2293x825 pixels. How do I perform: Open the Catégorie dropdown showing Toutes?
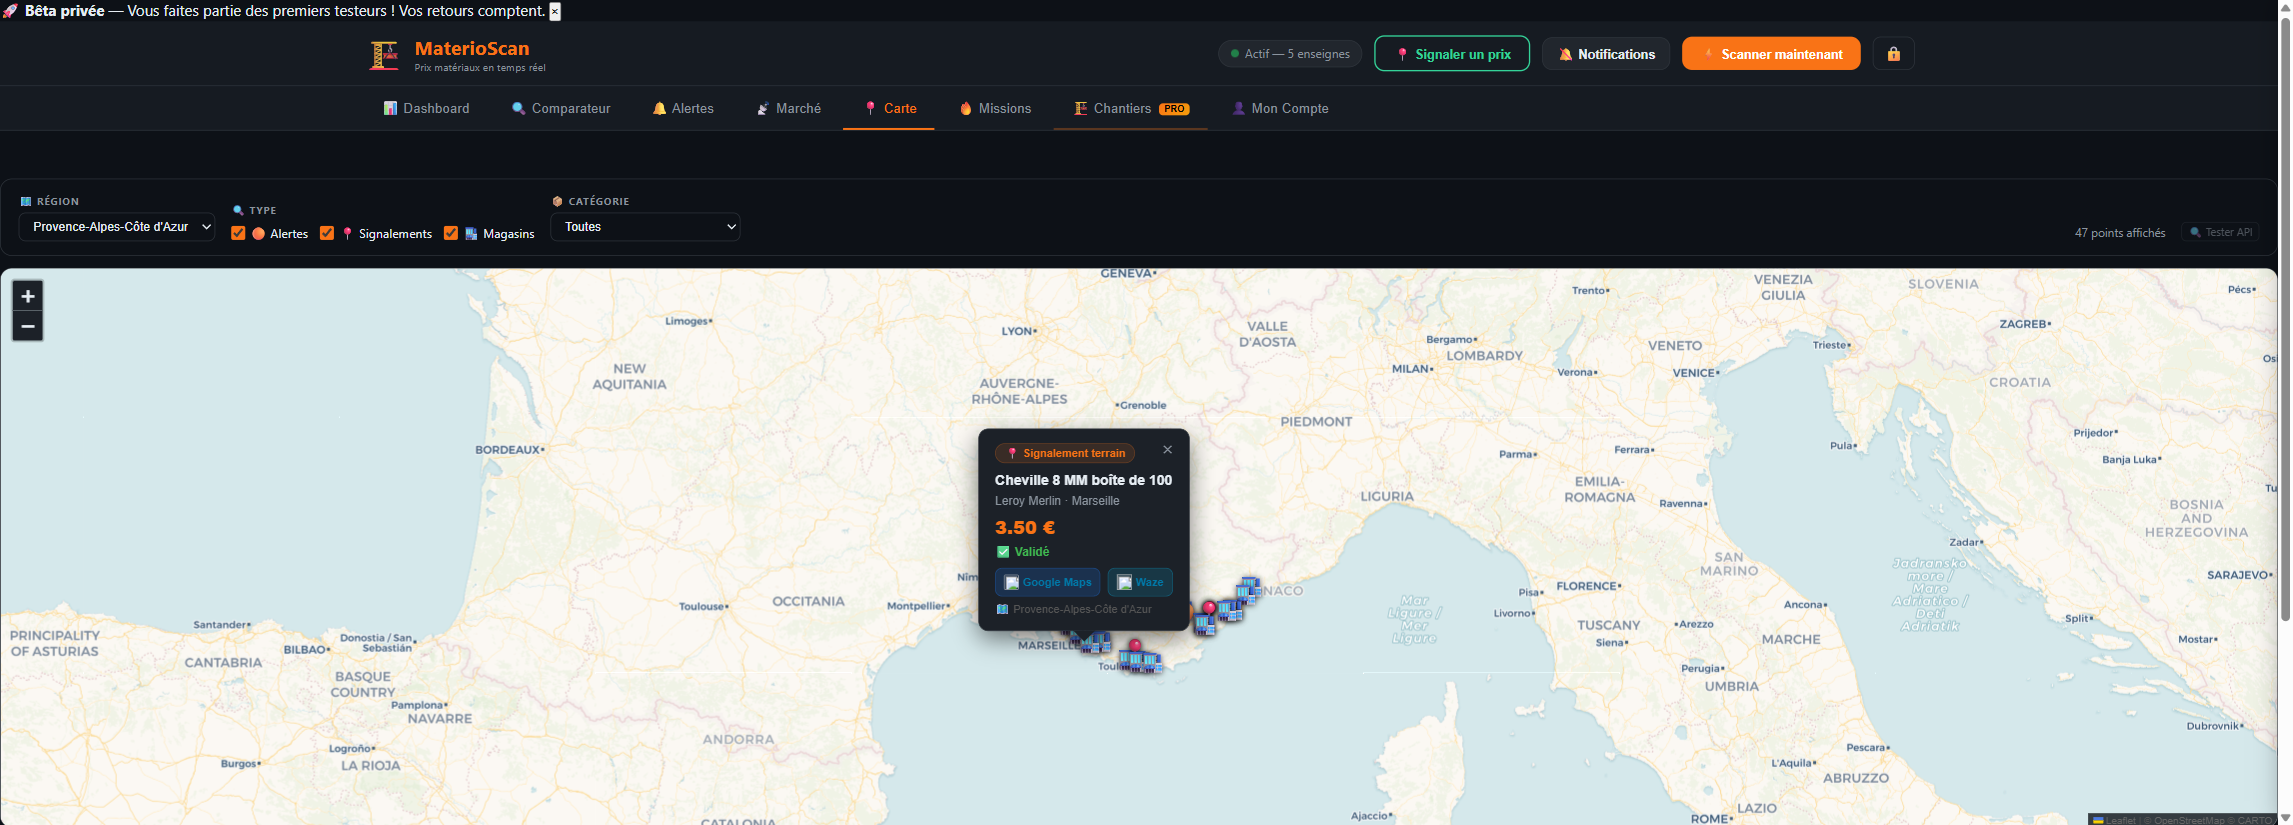point(645,227)
